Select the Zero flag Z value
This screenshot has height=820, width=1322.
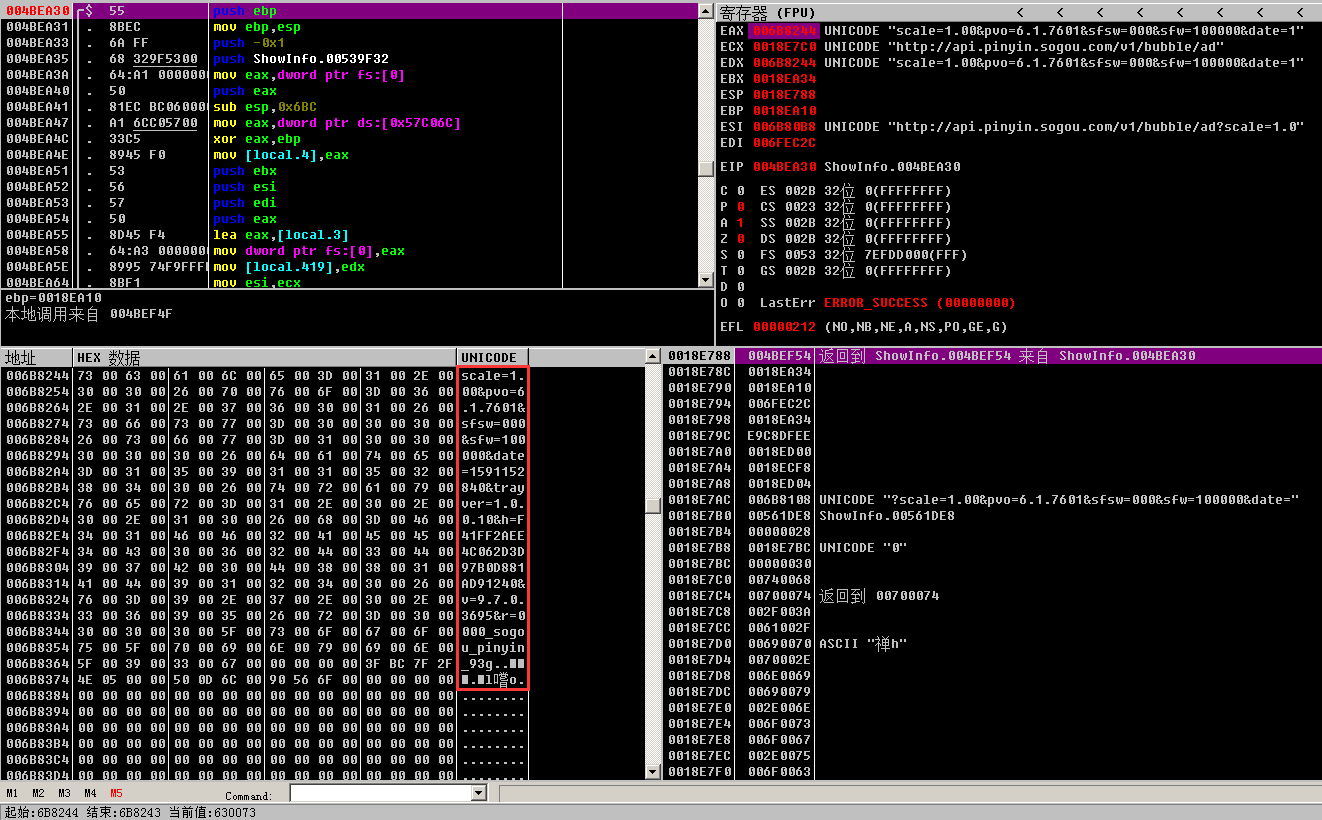pyautogui.click(x=740, y=239)
